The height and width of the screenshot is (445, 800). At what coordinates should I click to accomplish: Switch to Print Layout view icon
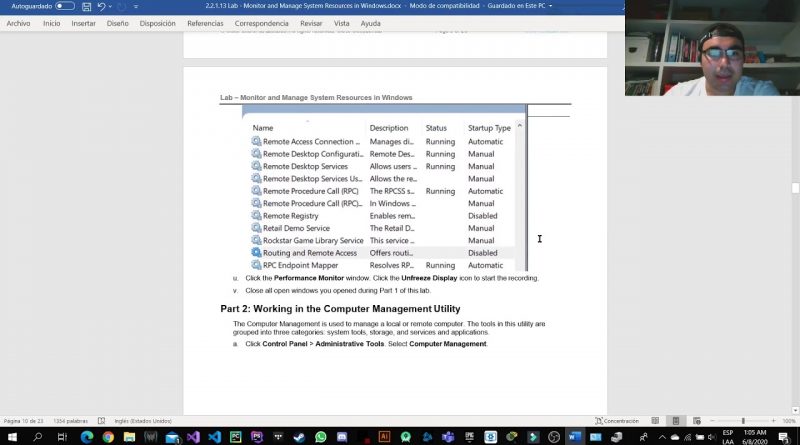click(x=676, y=421)
